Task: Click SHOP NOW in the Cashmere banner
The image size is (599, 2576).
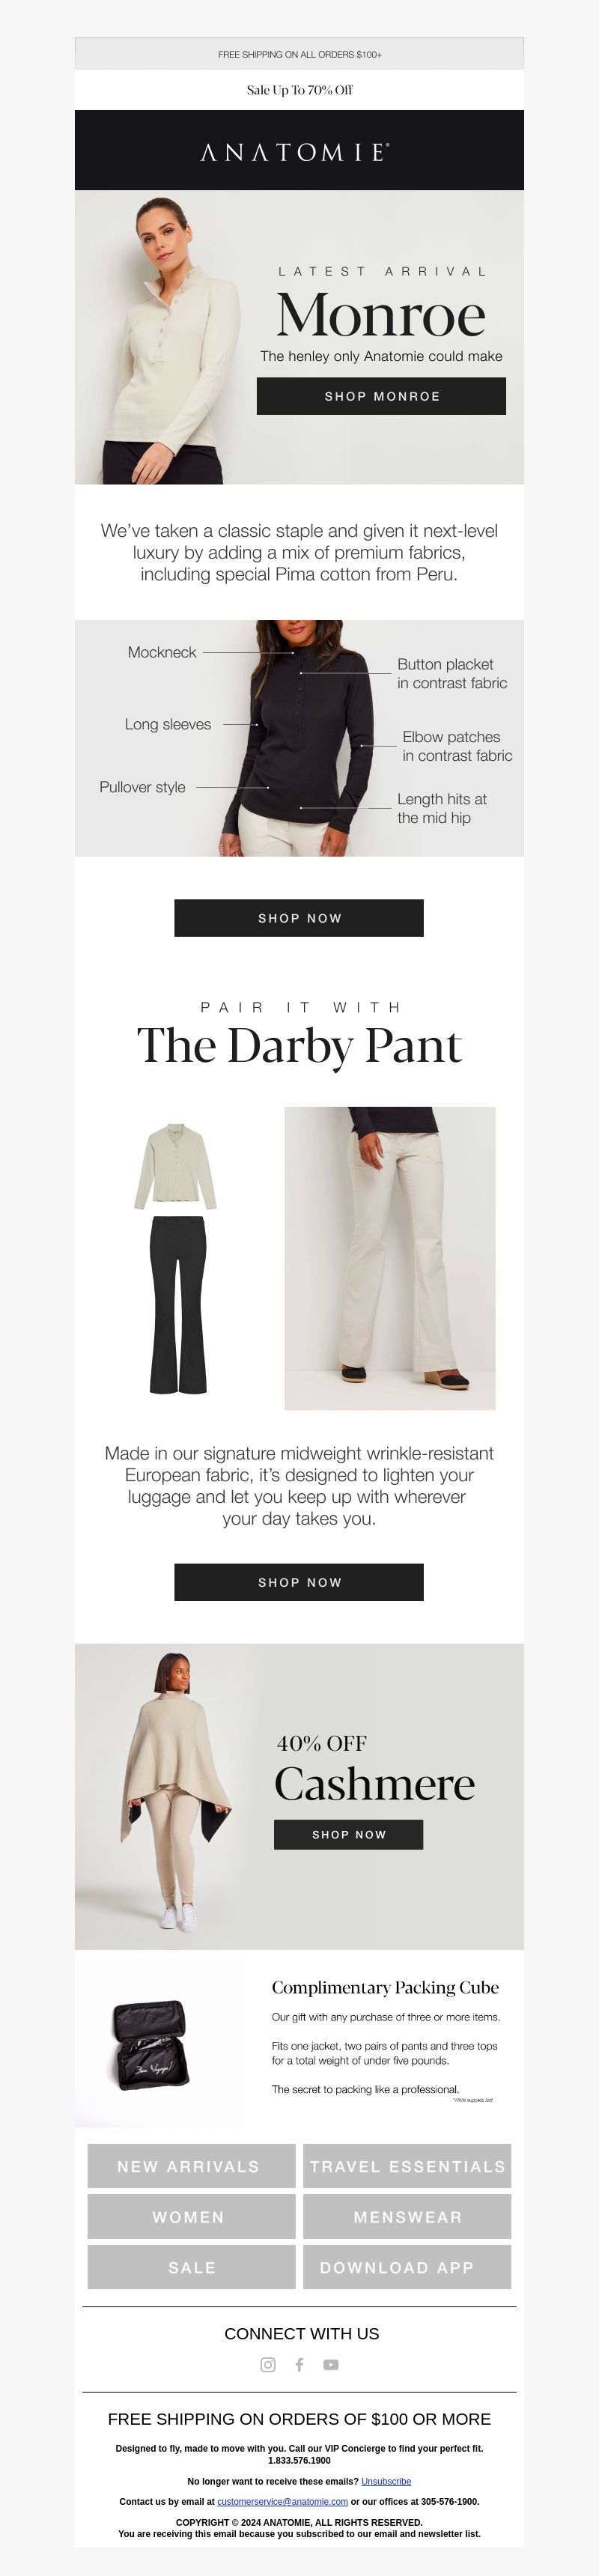Action: pyautogui.click(x=348, y=1834)
